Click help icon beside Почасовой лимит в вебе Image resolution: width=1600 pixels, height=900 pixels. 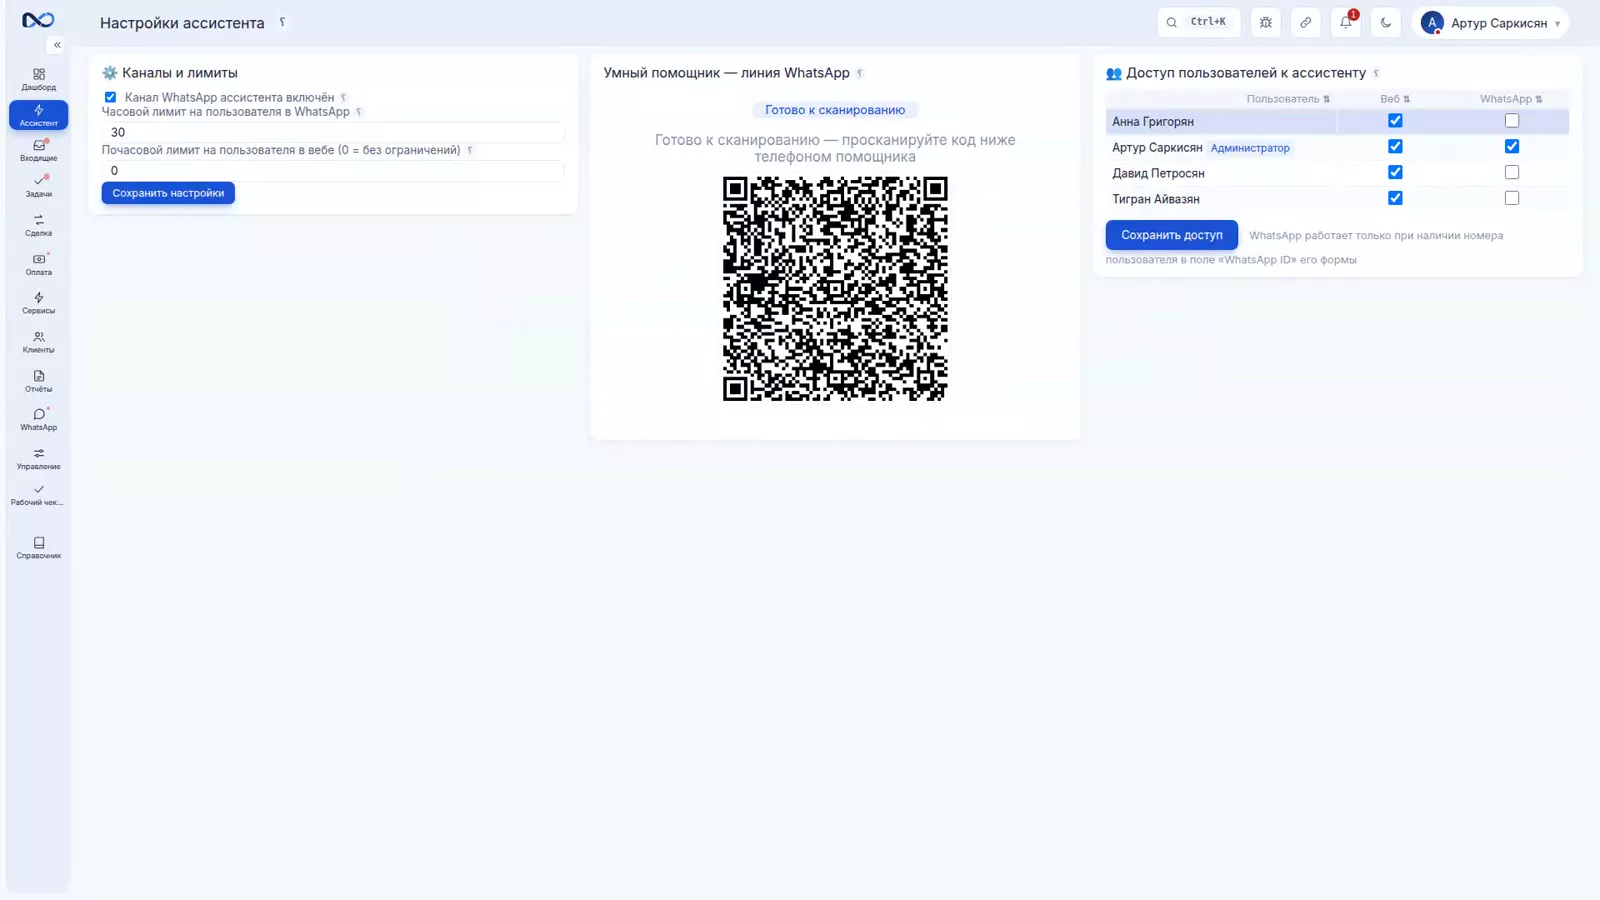coord(469,150)
